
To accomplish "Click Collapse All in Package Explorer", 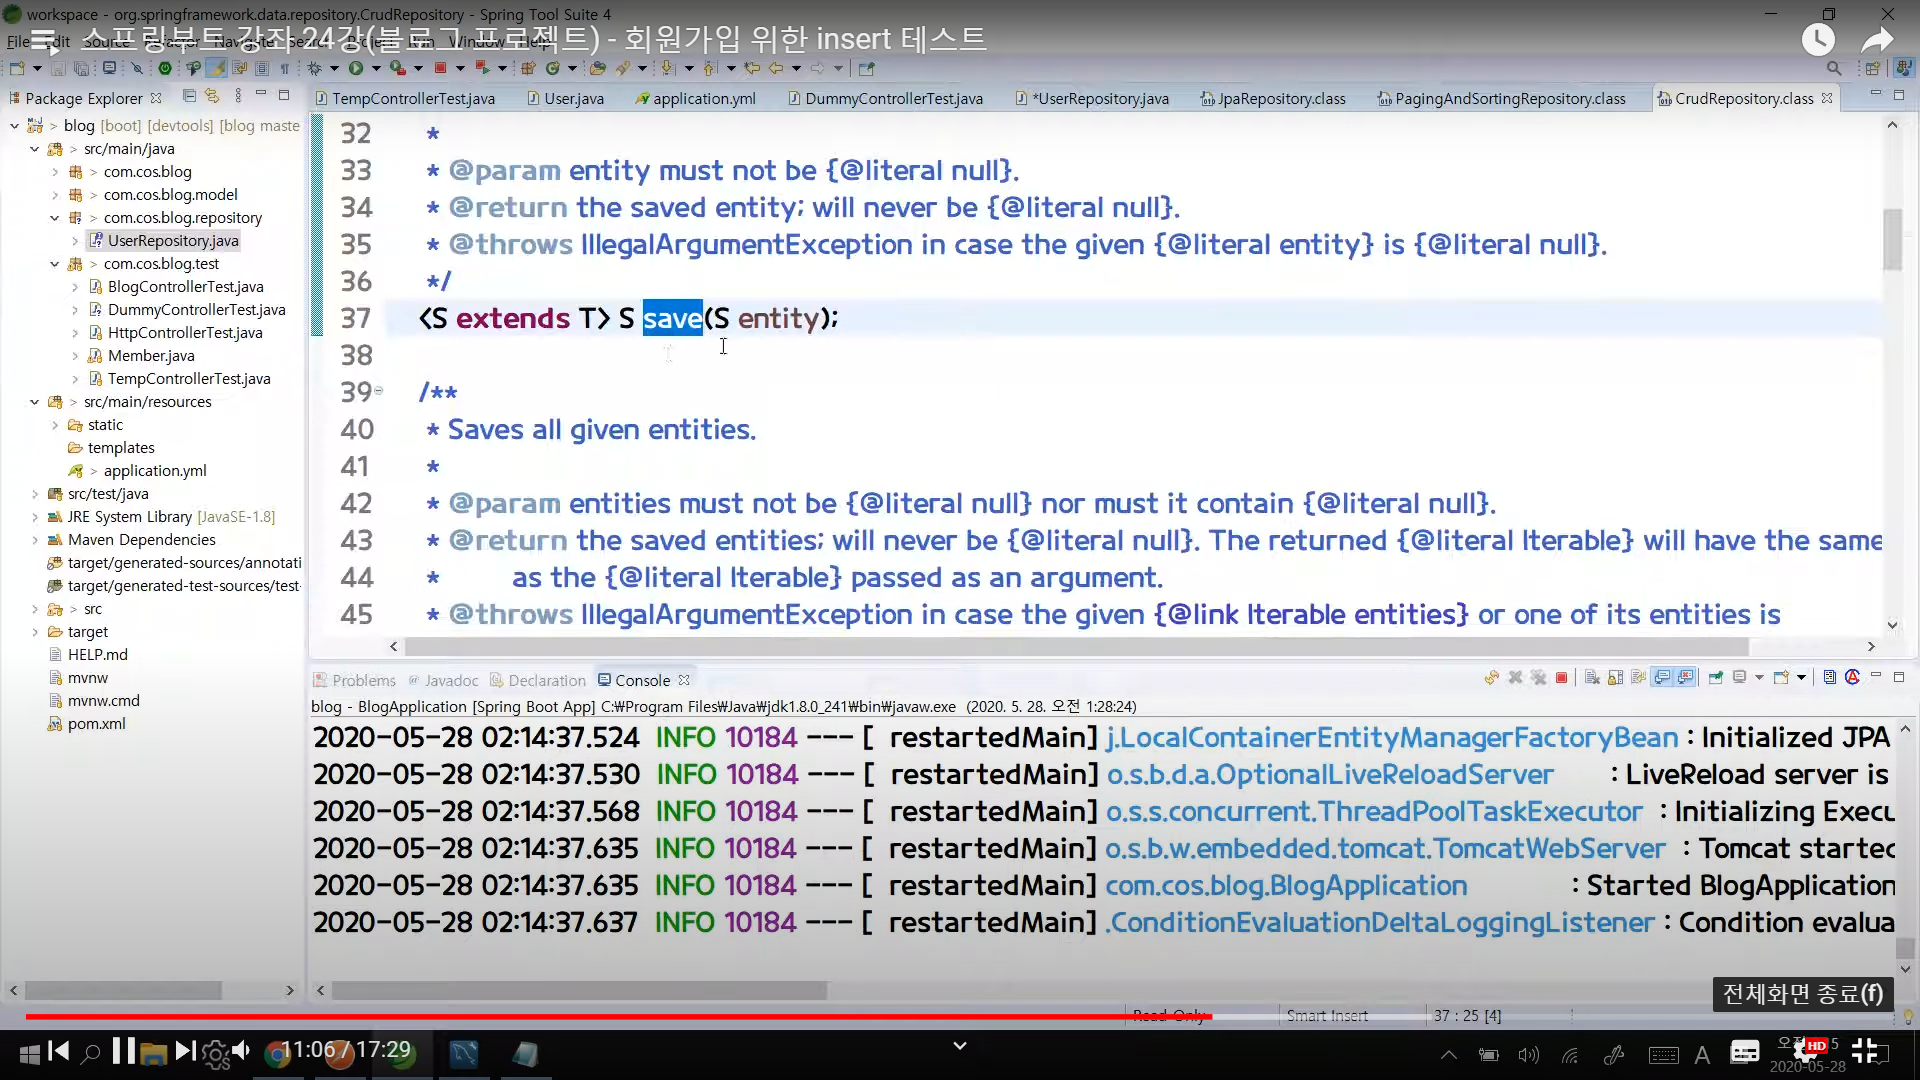I will point(189,96).
